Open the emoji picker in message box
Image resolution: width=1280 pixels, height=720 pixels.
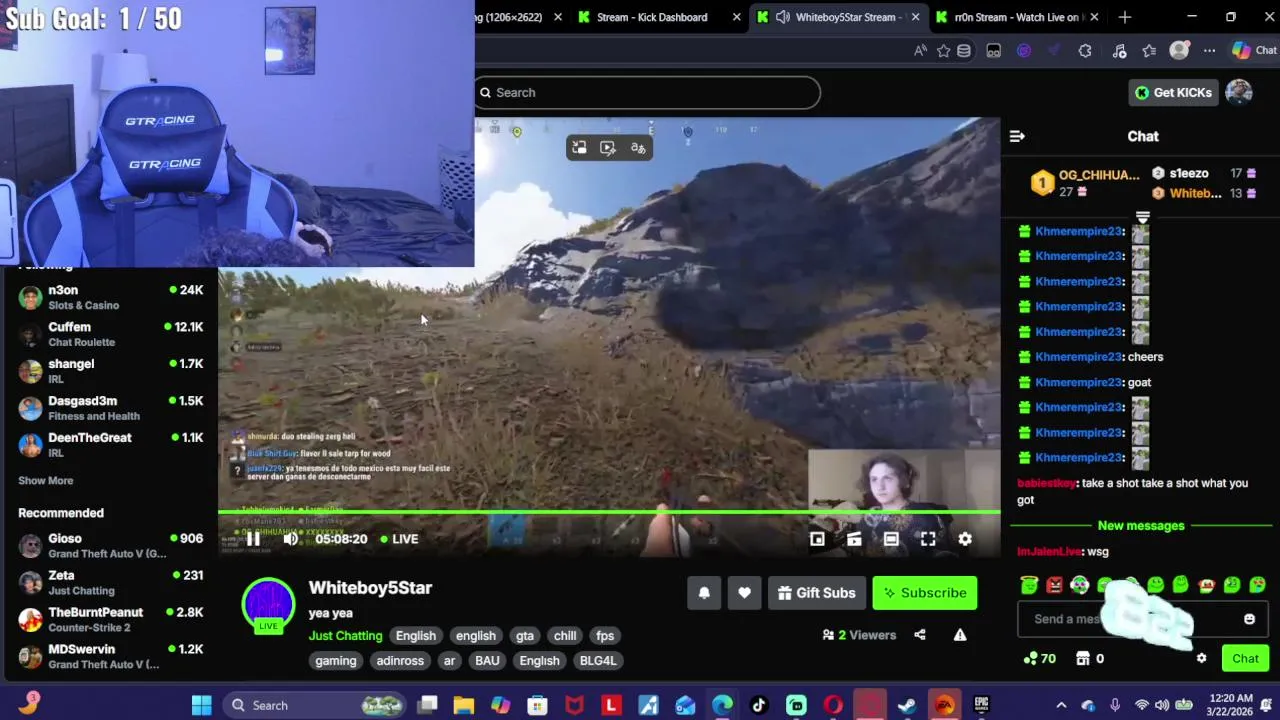[1249, 619]
